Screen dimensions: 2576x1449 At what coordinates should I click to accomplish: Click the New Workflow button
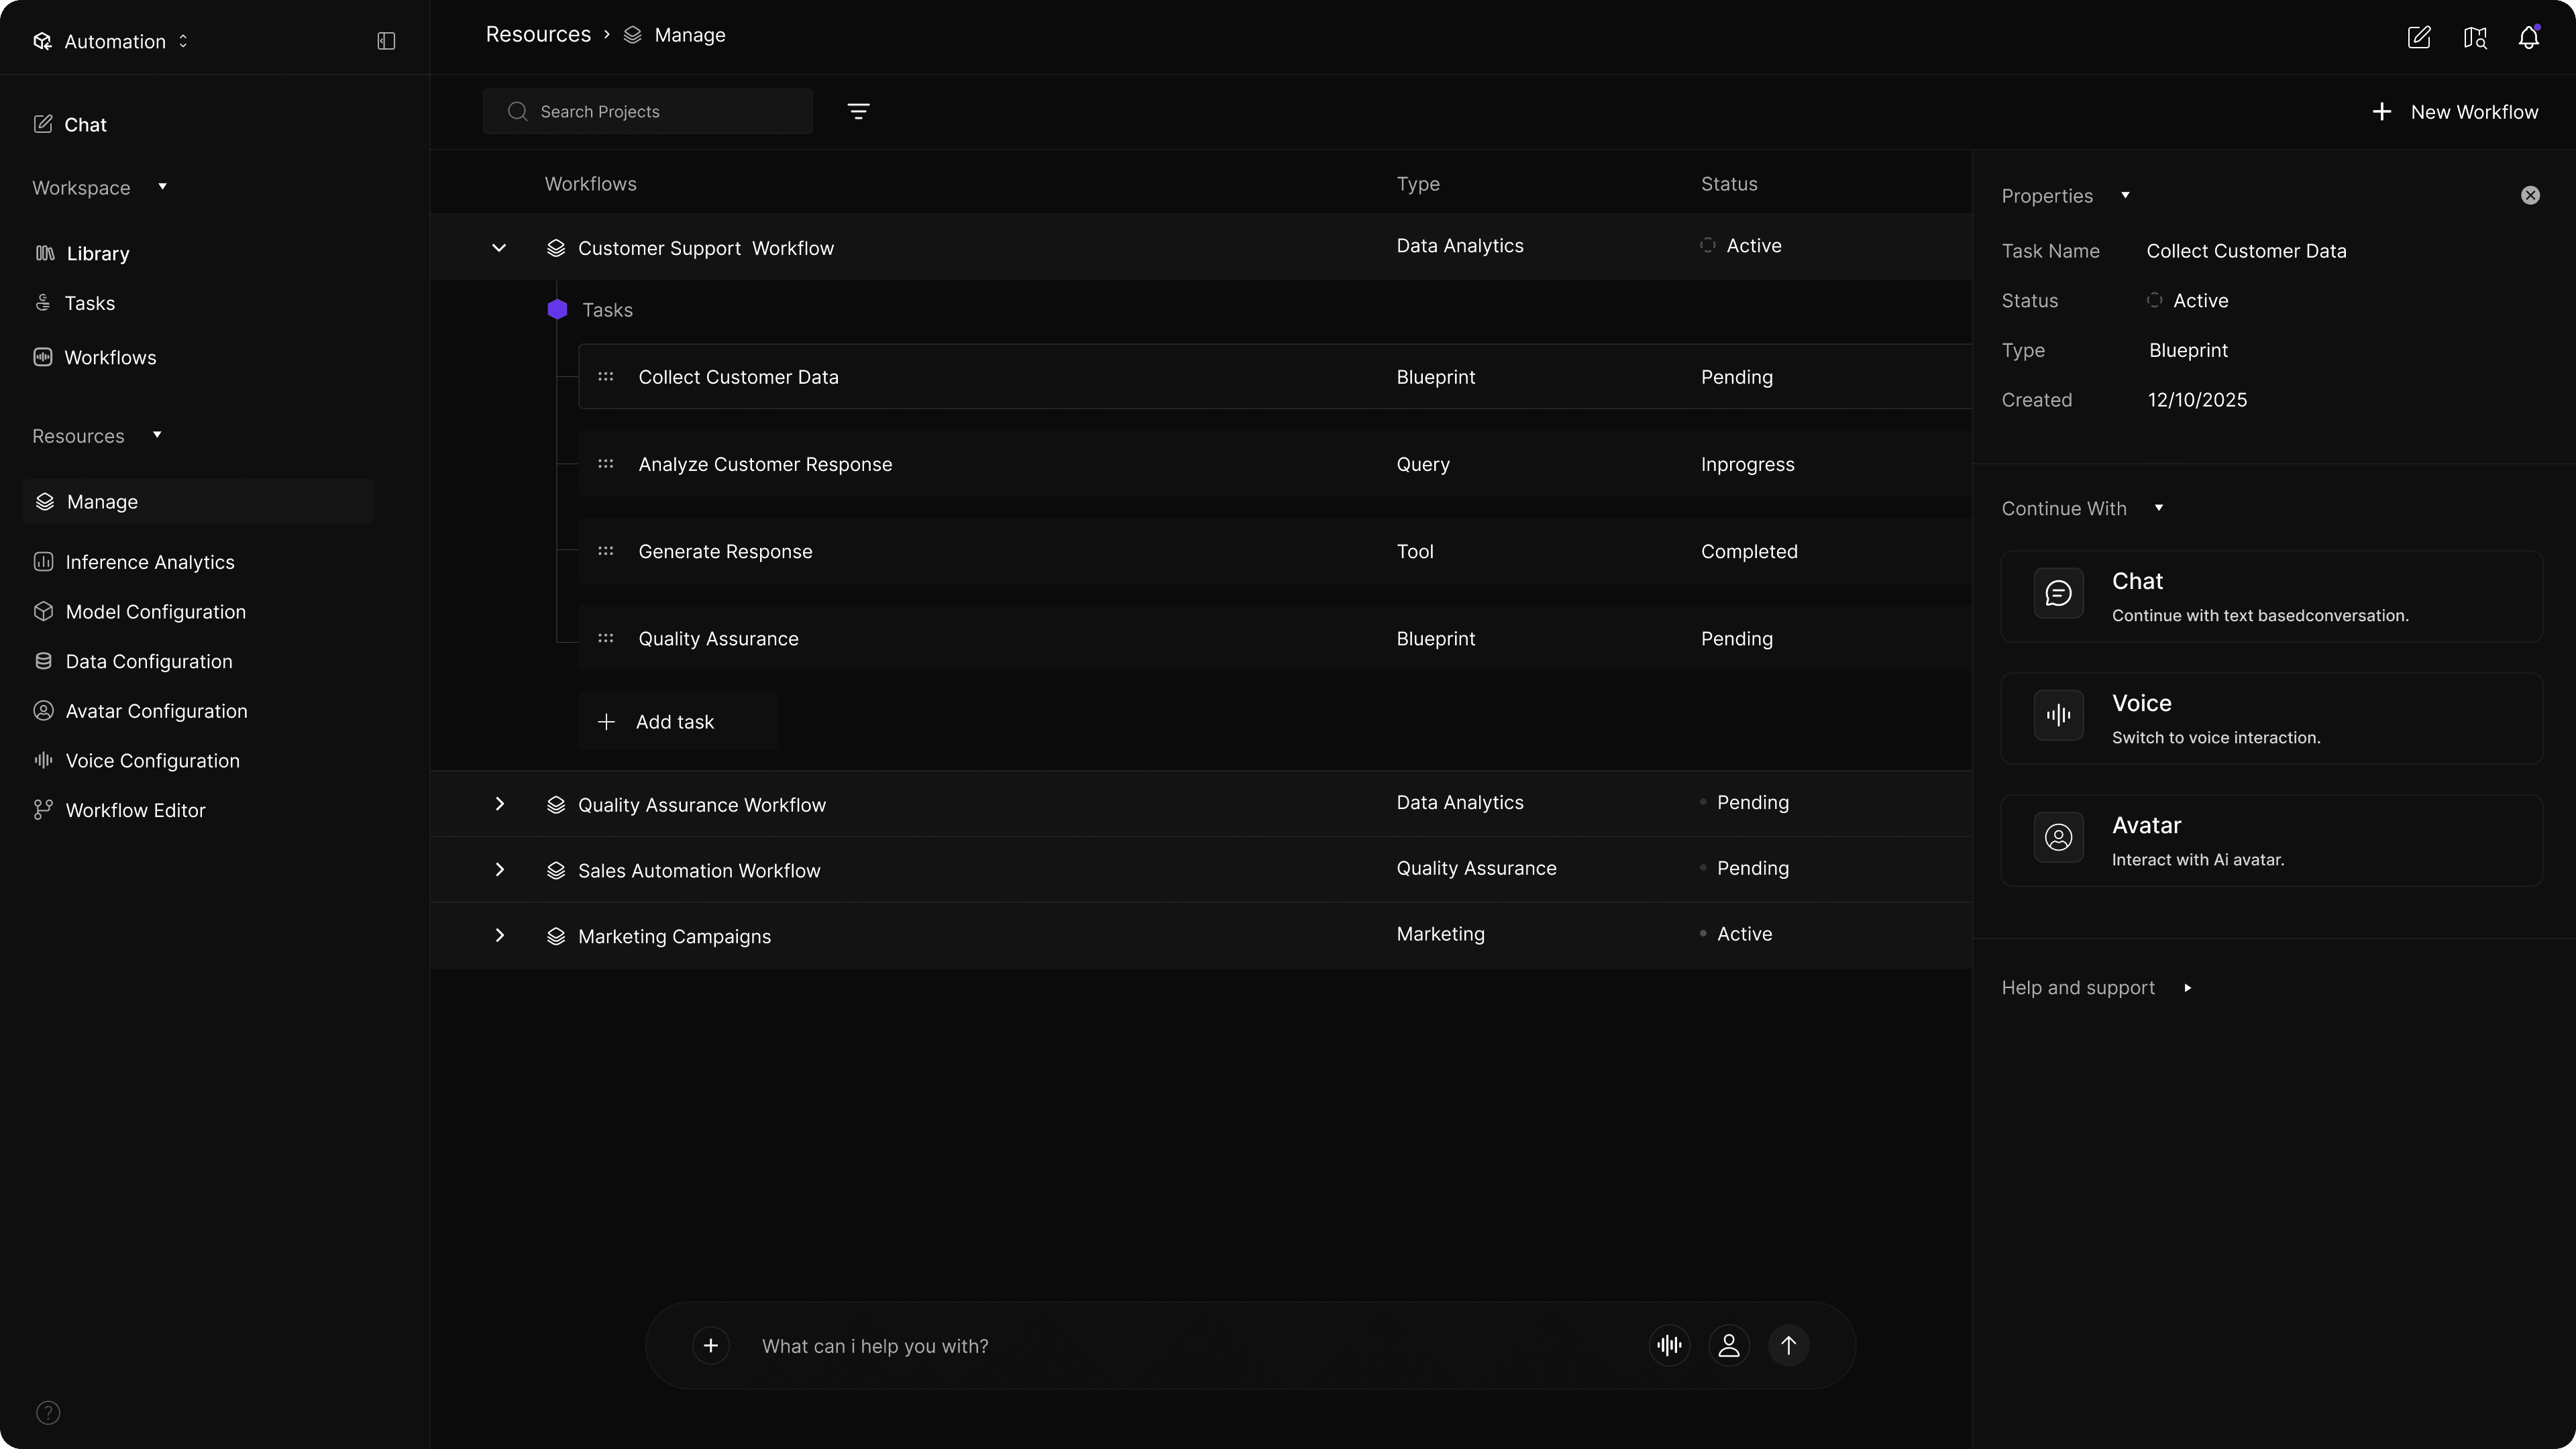[2454, 112]
